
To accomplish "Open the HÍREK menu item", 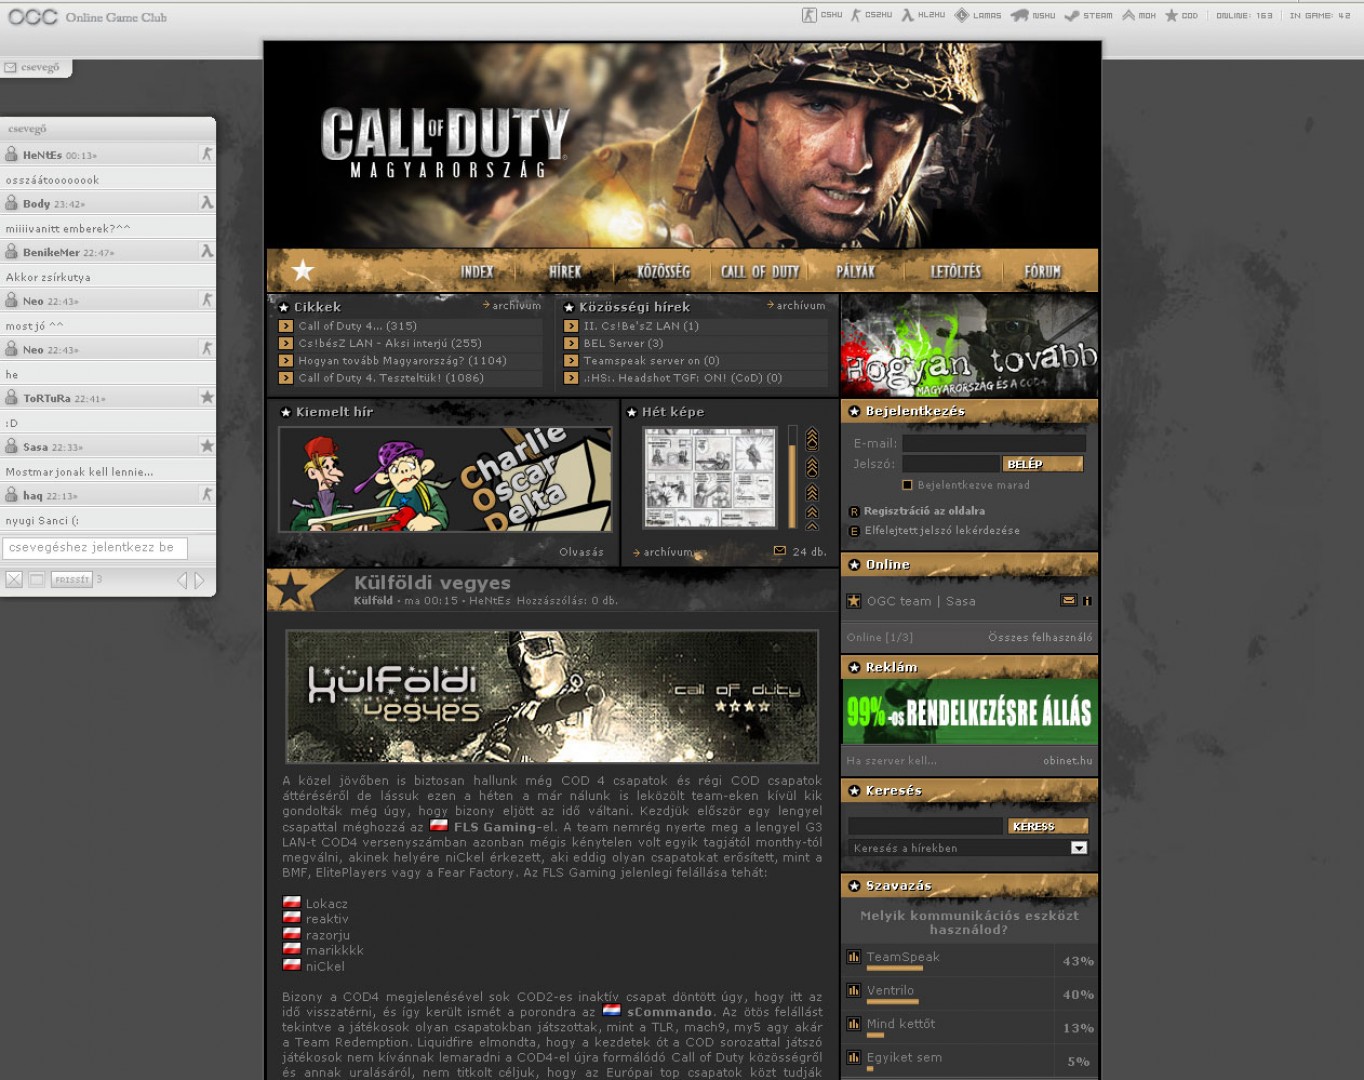I will [x=565, y=272].
